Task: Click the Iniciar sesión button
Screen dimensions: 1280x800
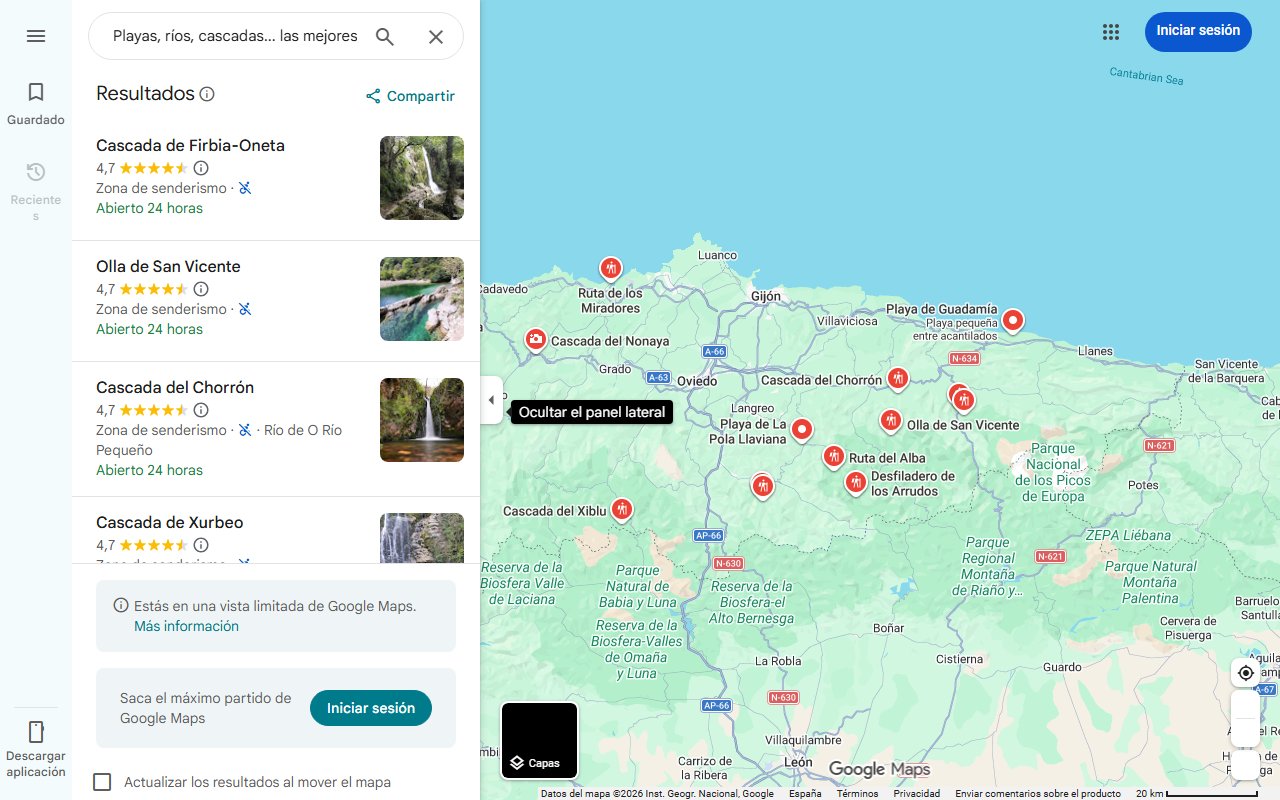Action: (x=1198, y=31)
